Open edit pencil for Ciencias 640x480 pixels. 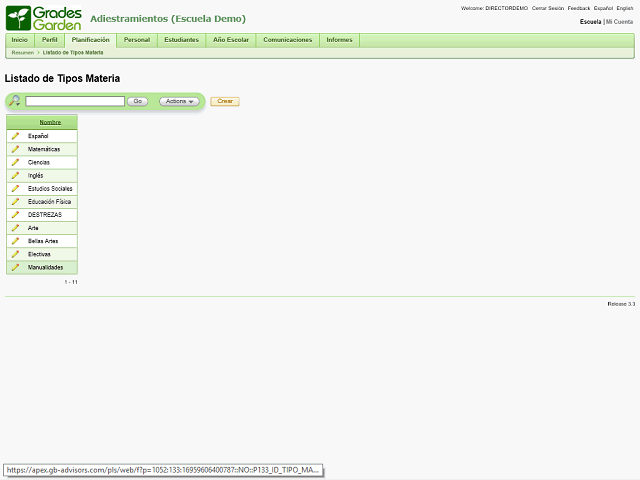(16, 162)
